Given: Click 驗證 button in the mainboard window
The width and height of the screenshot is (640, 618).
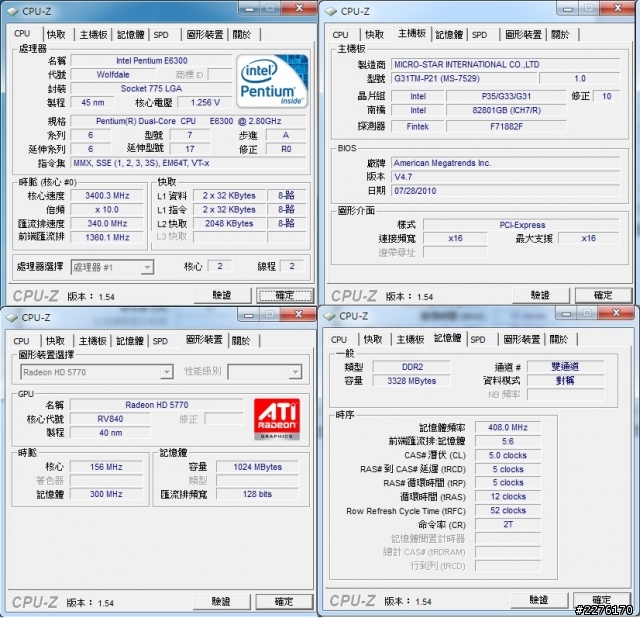Looking at the screenshot, I should (x=540, y=295).
